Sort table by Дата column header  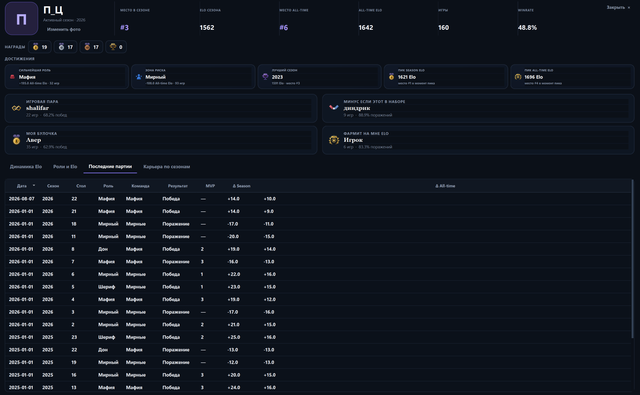pos(22,186)
